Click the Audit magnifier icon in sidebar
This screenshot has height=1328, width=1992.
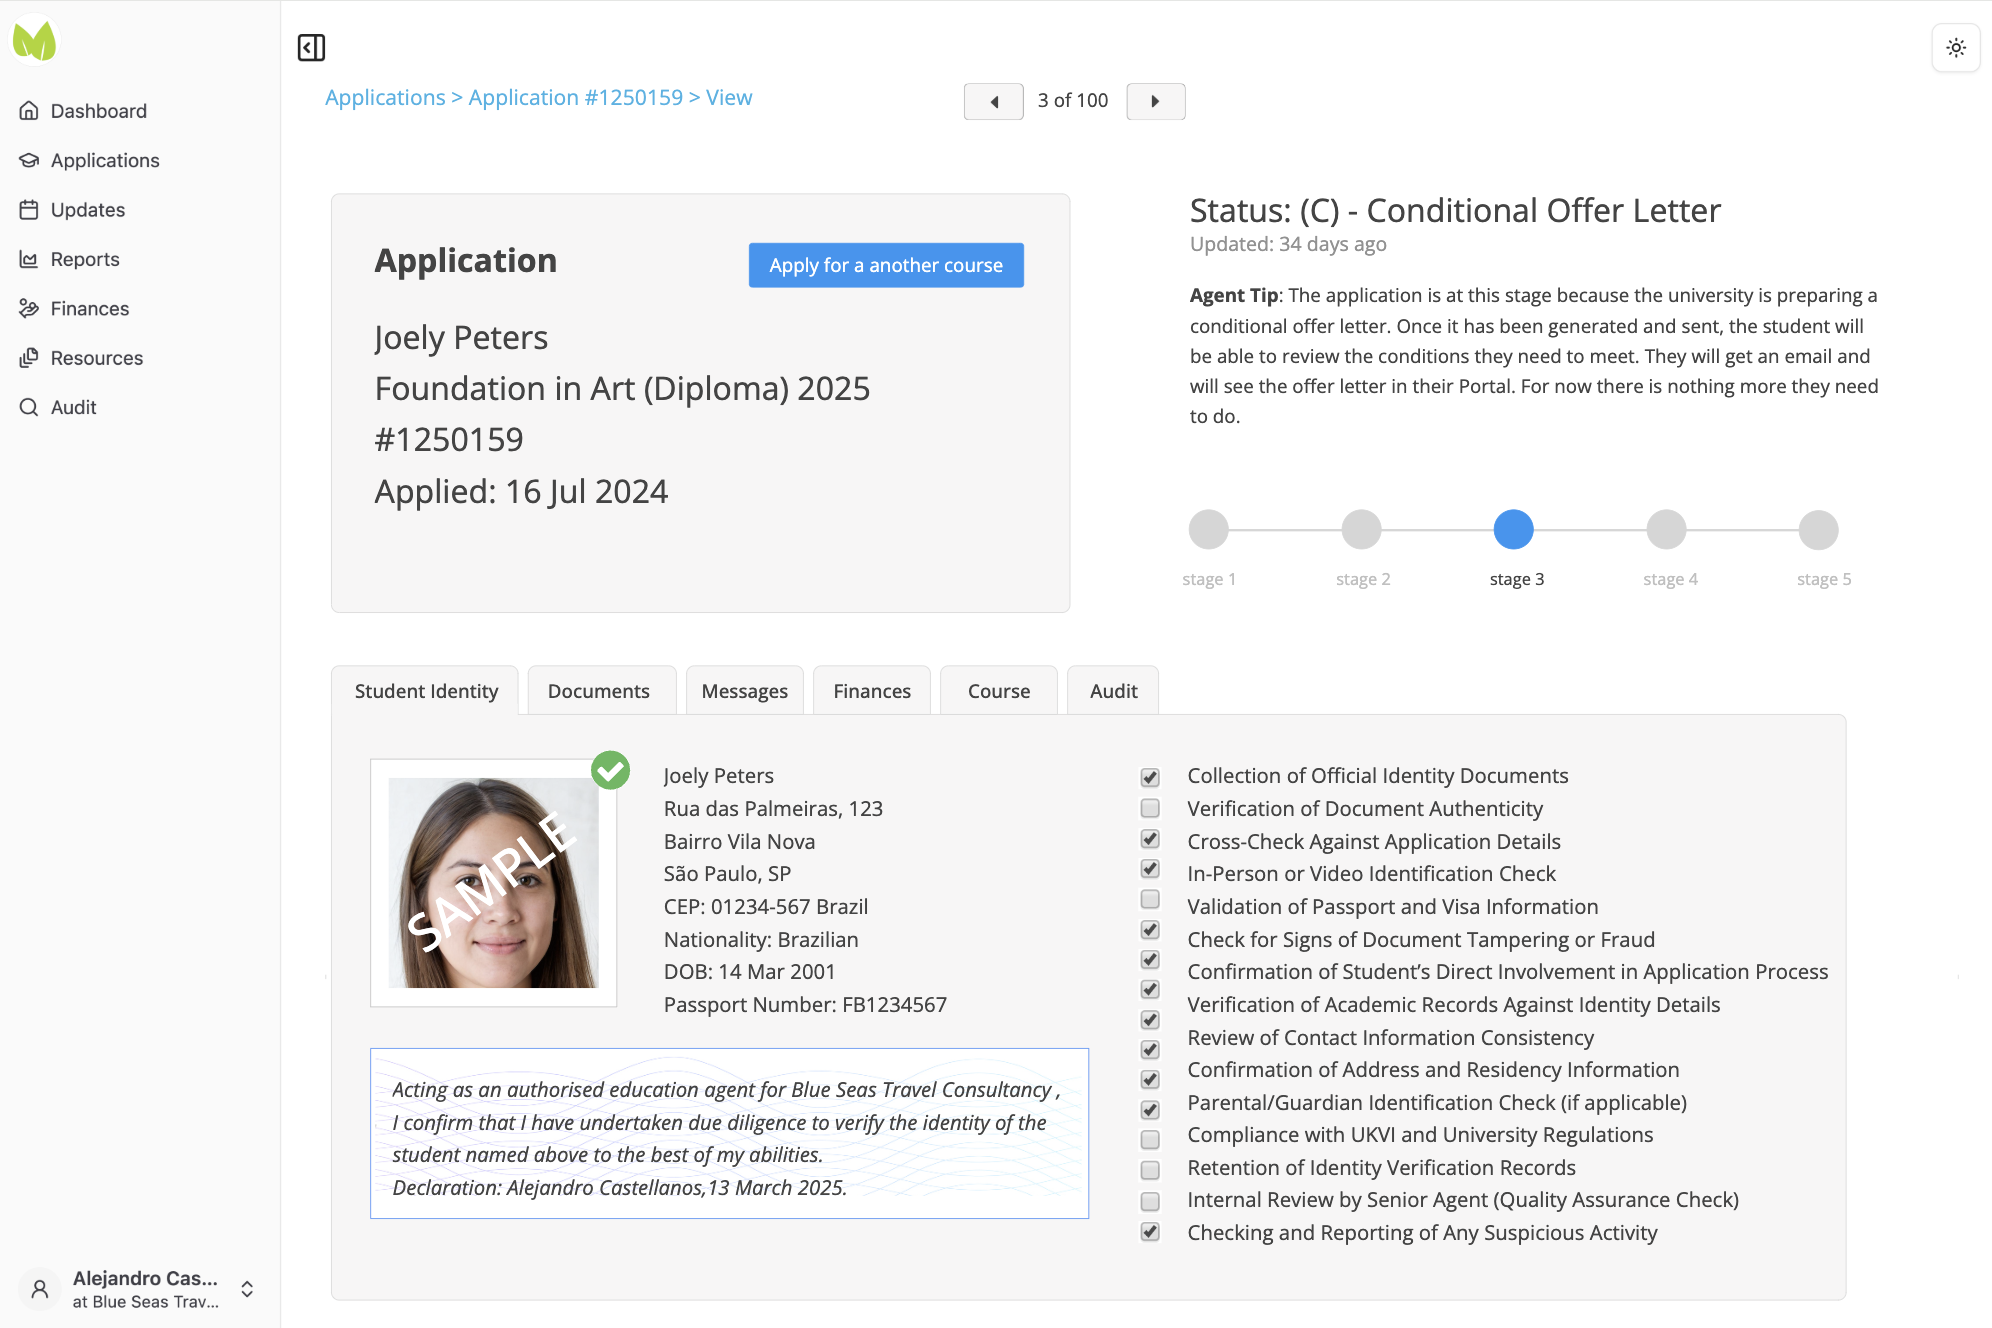click(x=29, y=407)
